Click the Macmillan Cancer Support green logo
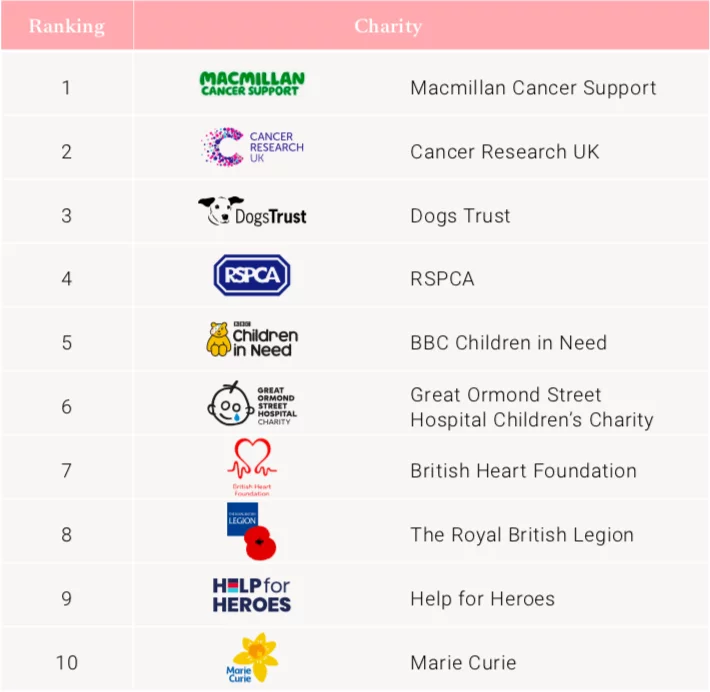This screenshot has width=710, height=692. click(252, 84)
